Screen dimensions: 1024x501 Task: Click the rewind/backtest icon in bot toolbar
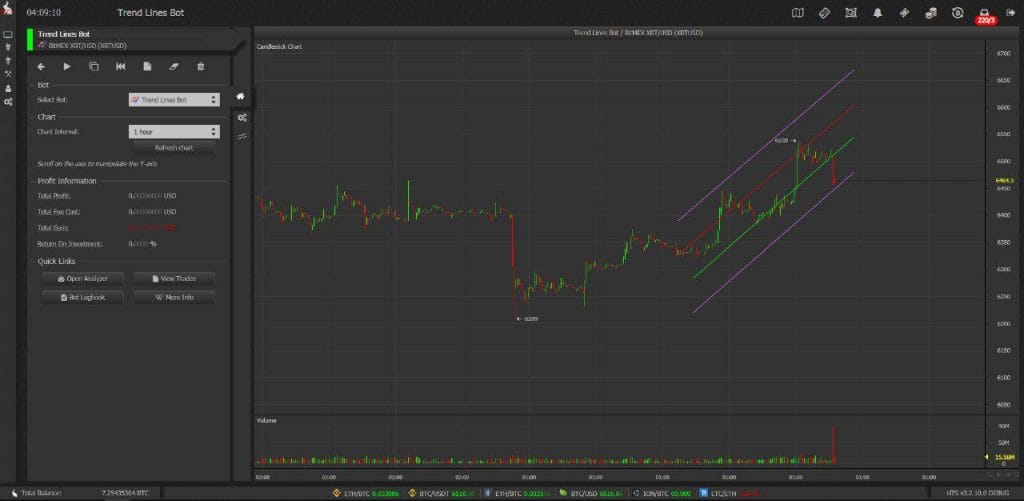pyautogui.click(x=121, y=67)
